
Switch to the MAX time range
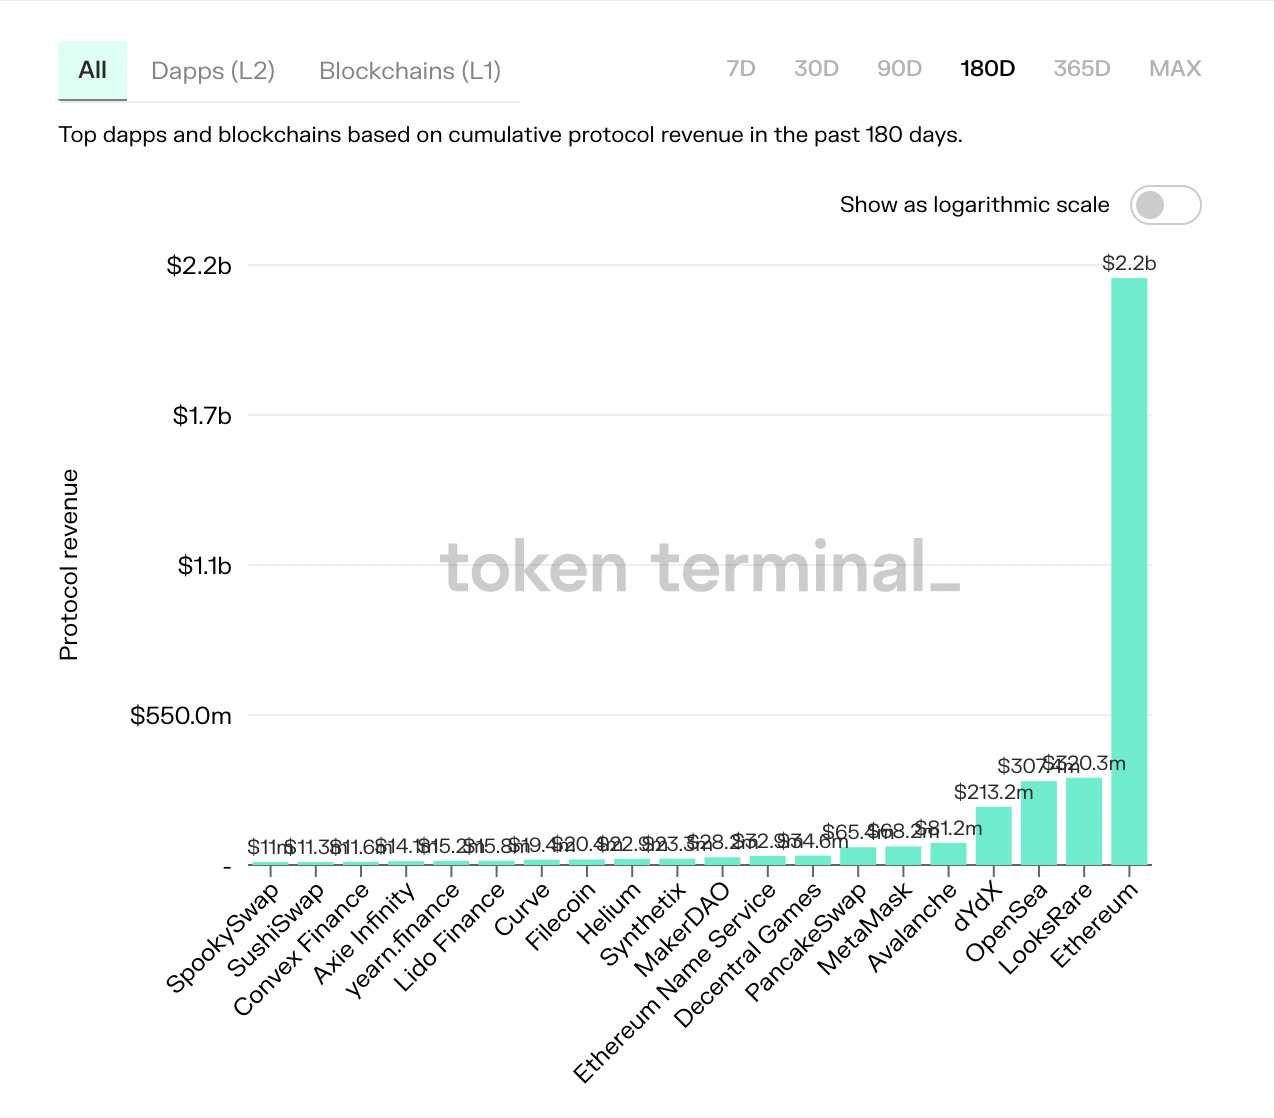(x=1175, y=68)
